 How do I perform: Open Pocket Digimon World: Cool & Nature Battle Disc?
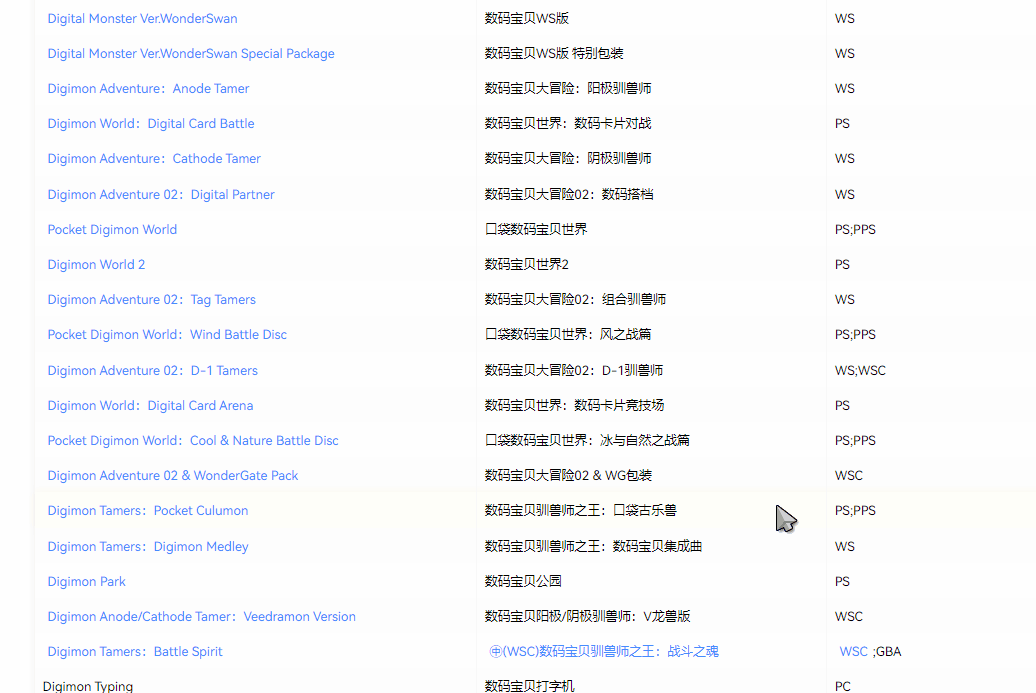pyautogui.click(x=193, y=441)
